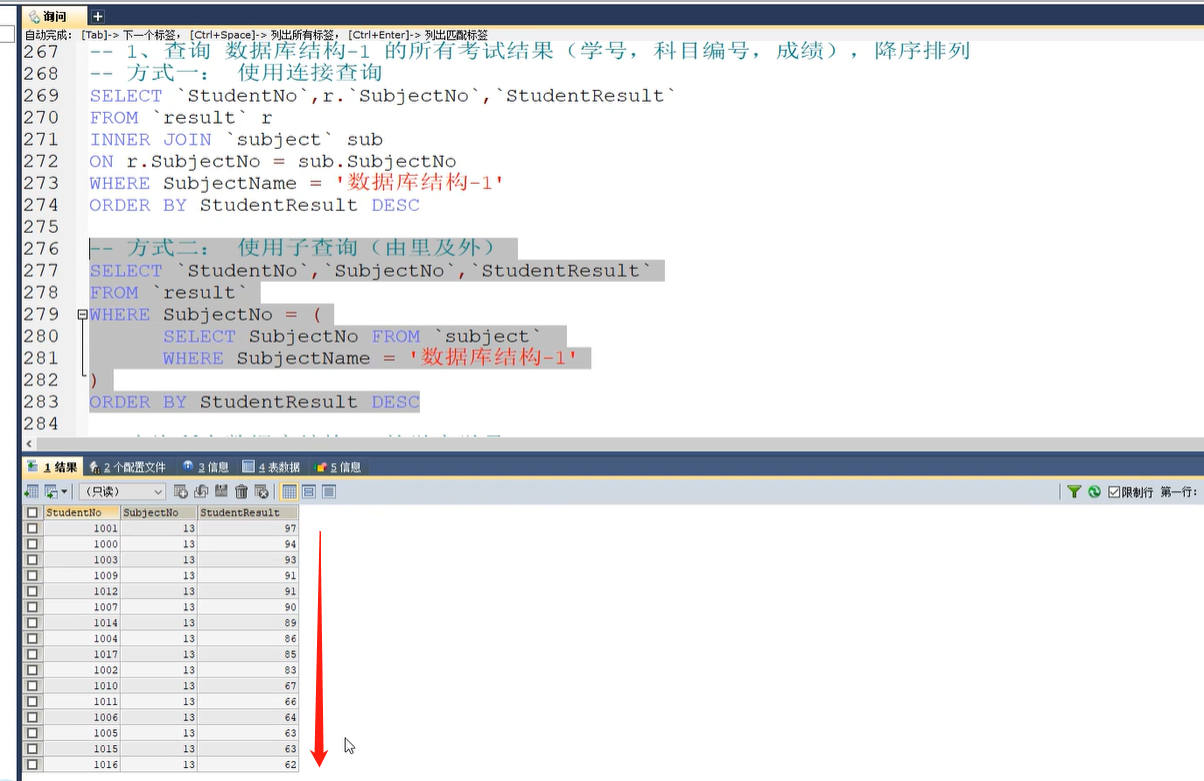This screenshot has width=1204, height=781.
Task: Open the 2 个配置文件 tab
Action: coord(127,467)
